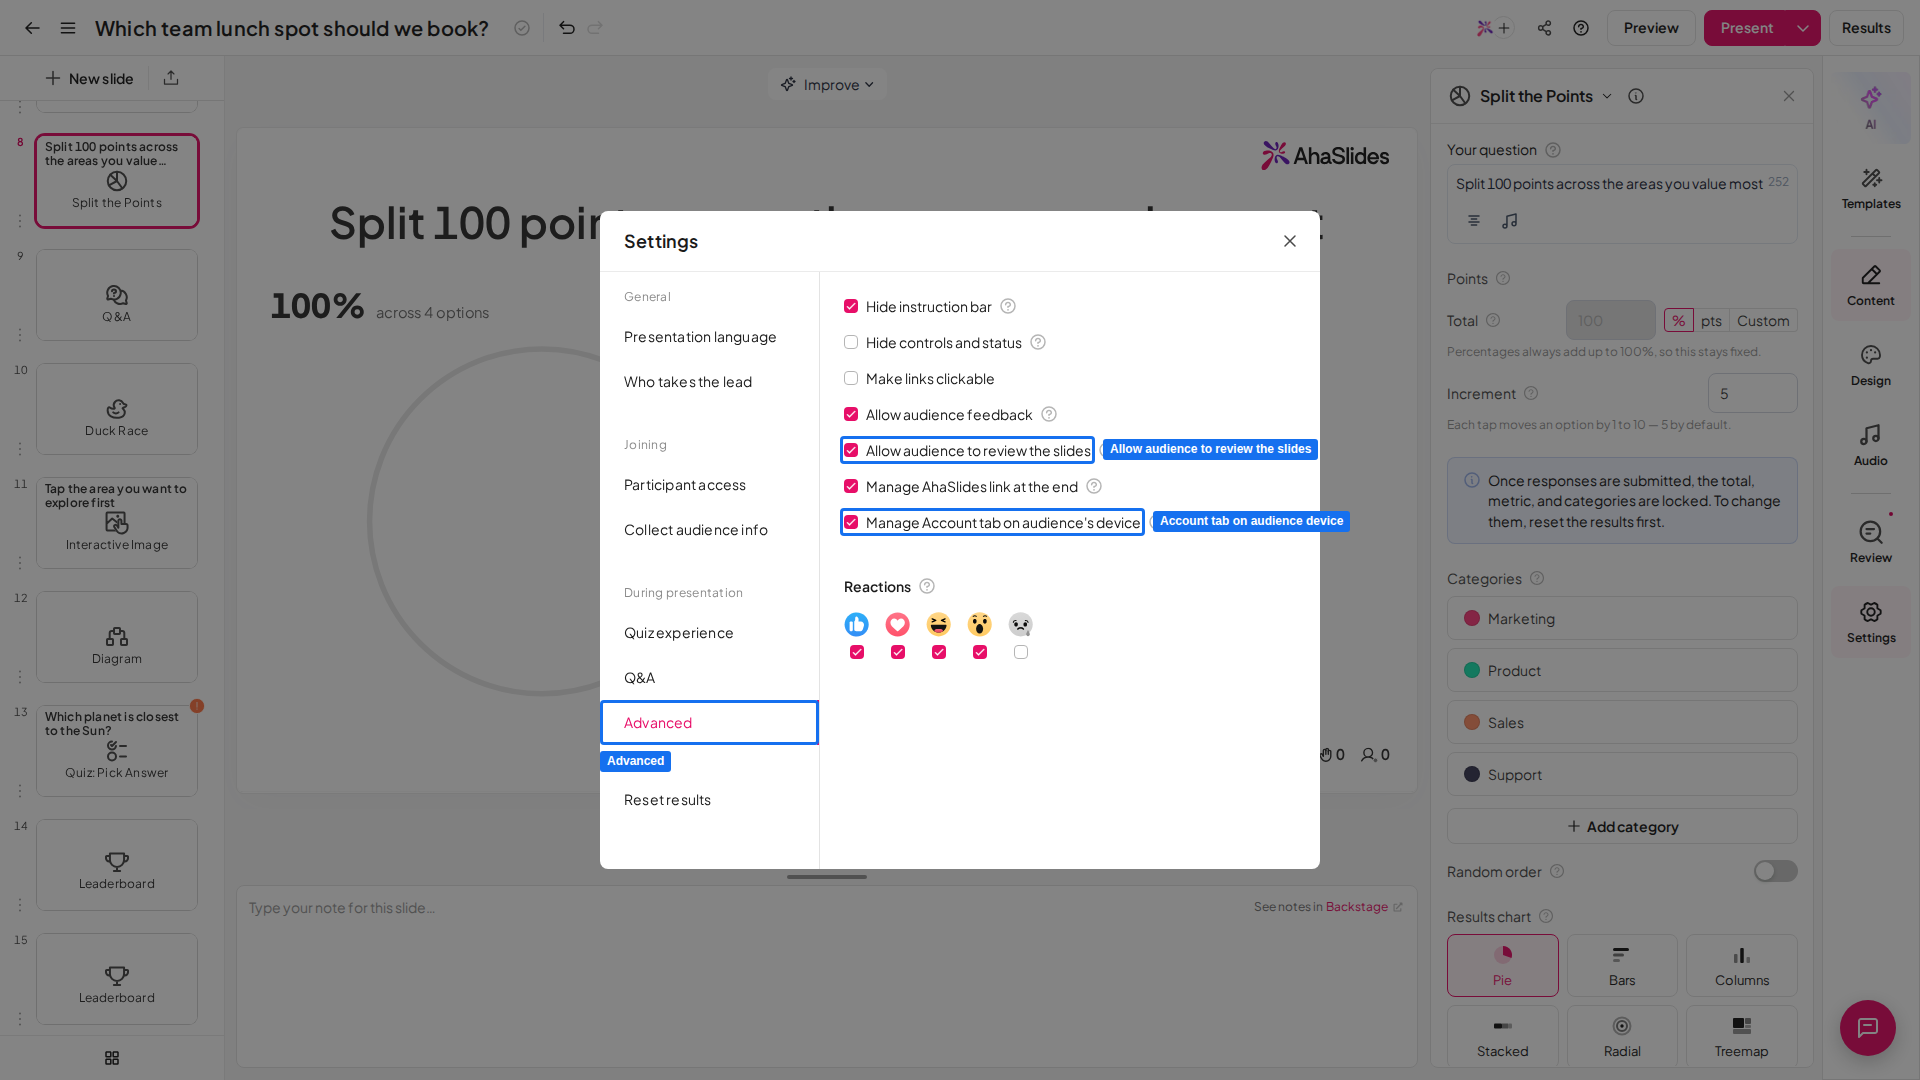Open Participant access settings
Viewport: 1920px width, 1080px height.
pos(685,485)
